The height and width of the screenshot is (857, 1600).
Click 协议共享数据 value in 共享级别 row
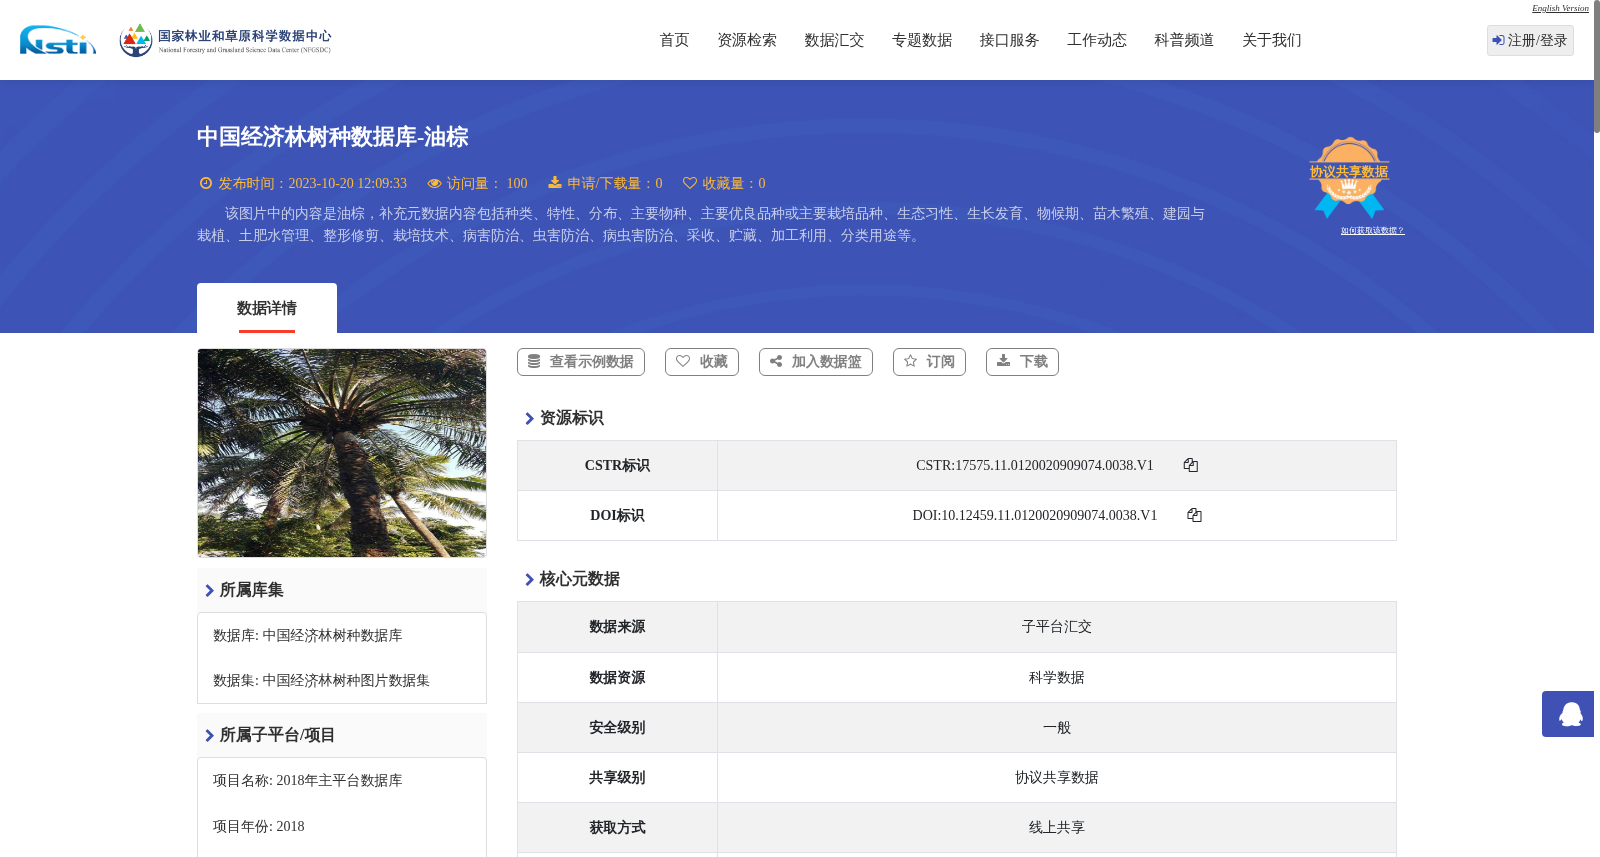point(1057,778)
